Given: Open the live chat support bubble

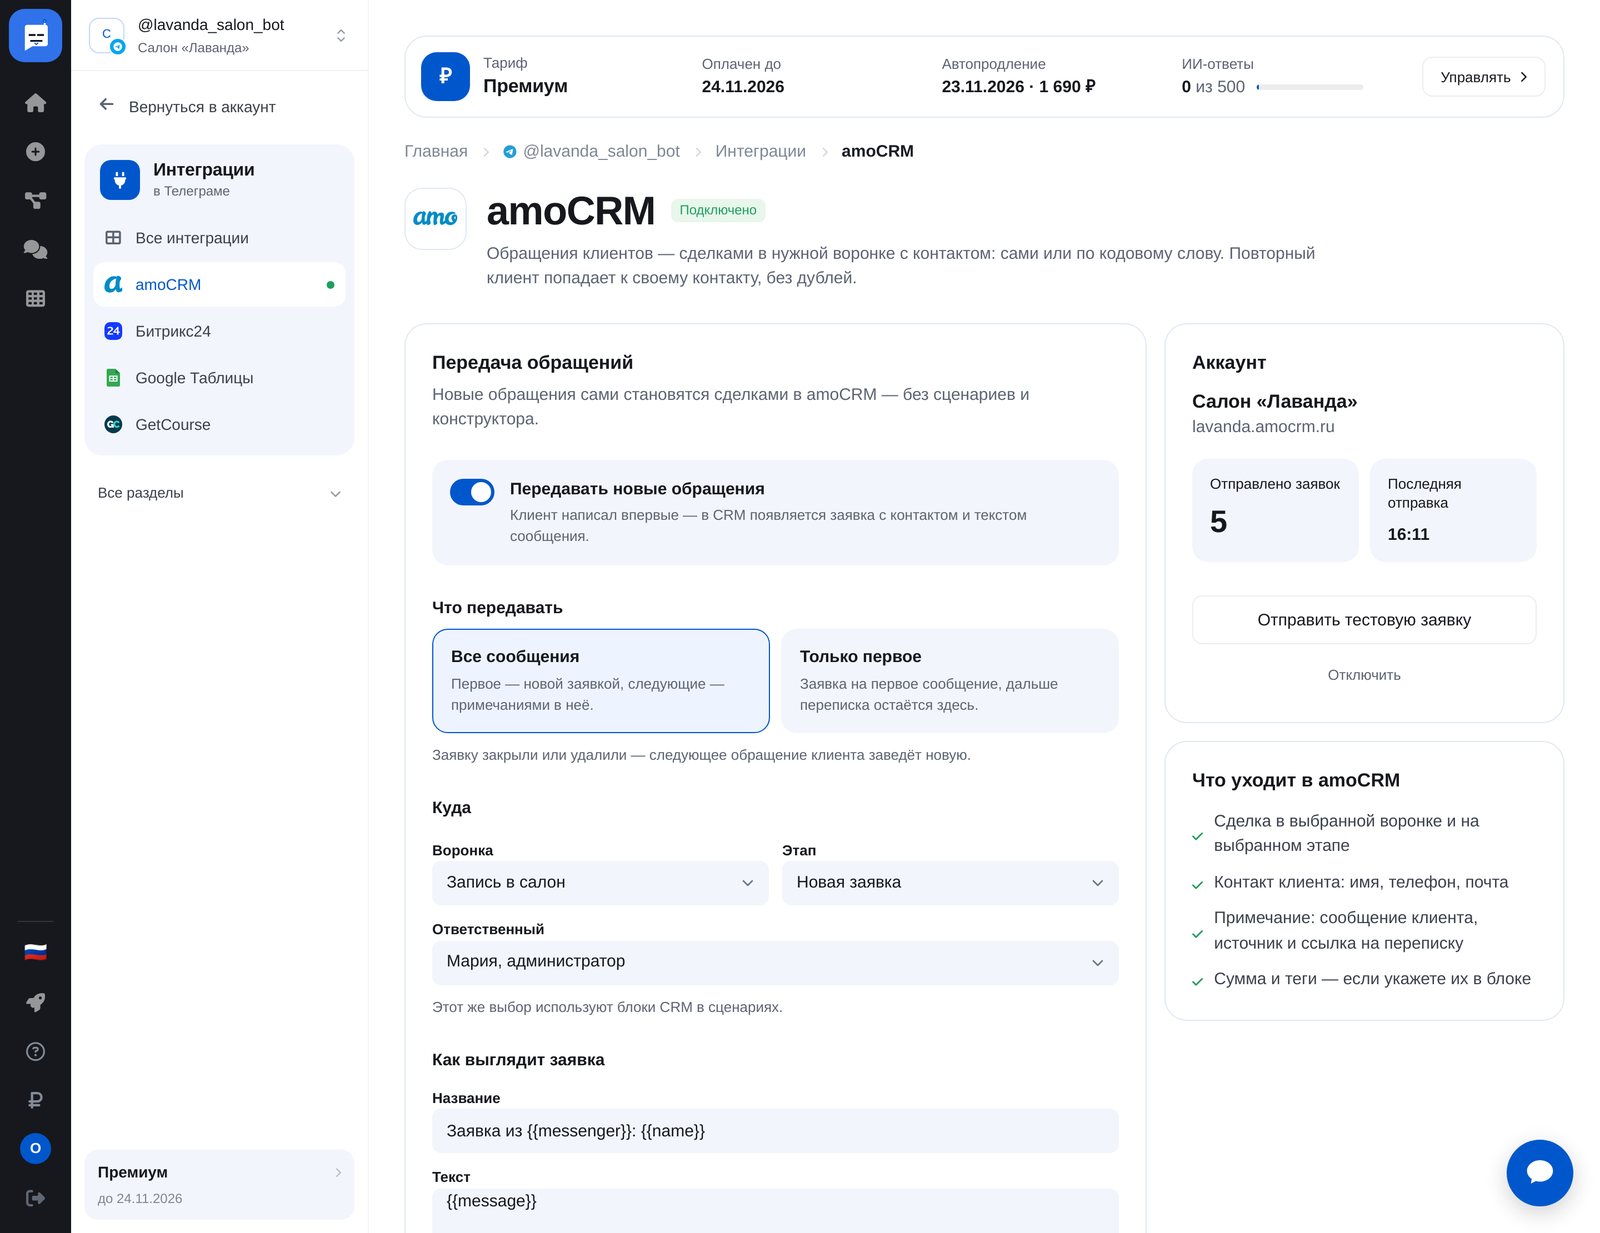Looking at the screenshot, I should tap(1539, 1172).
